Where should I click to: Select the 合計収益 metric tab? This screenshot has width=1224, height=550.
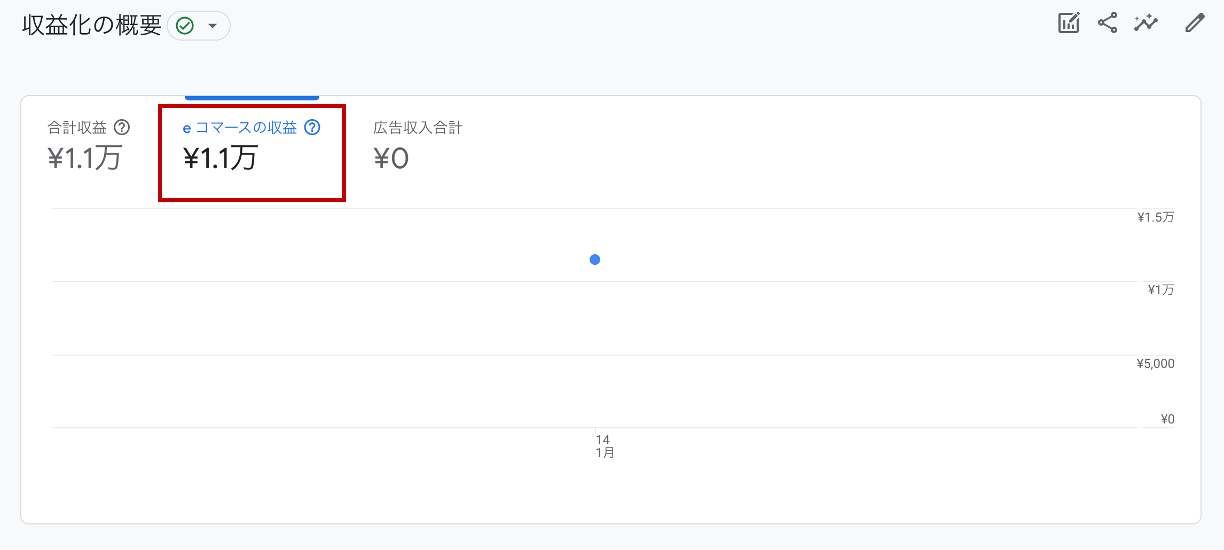pyautogui.click(x=89, y=146)
